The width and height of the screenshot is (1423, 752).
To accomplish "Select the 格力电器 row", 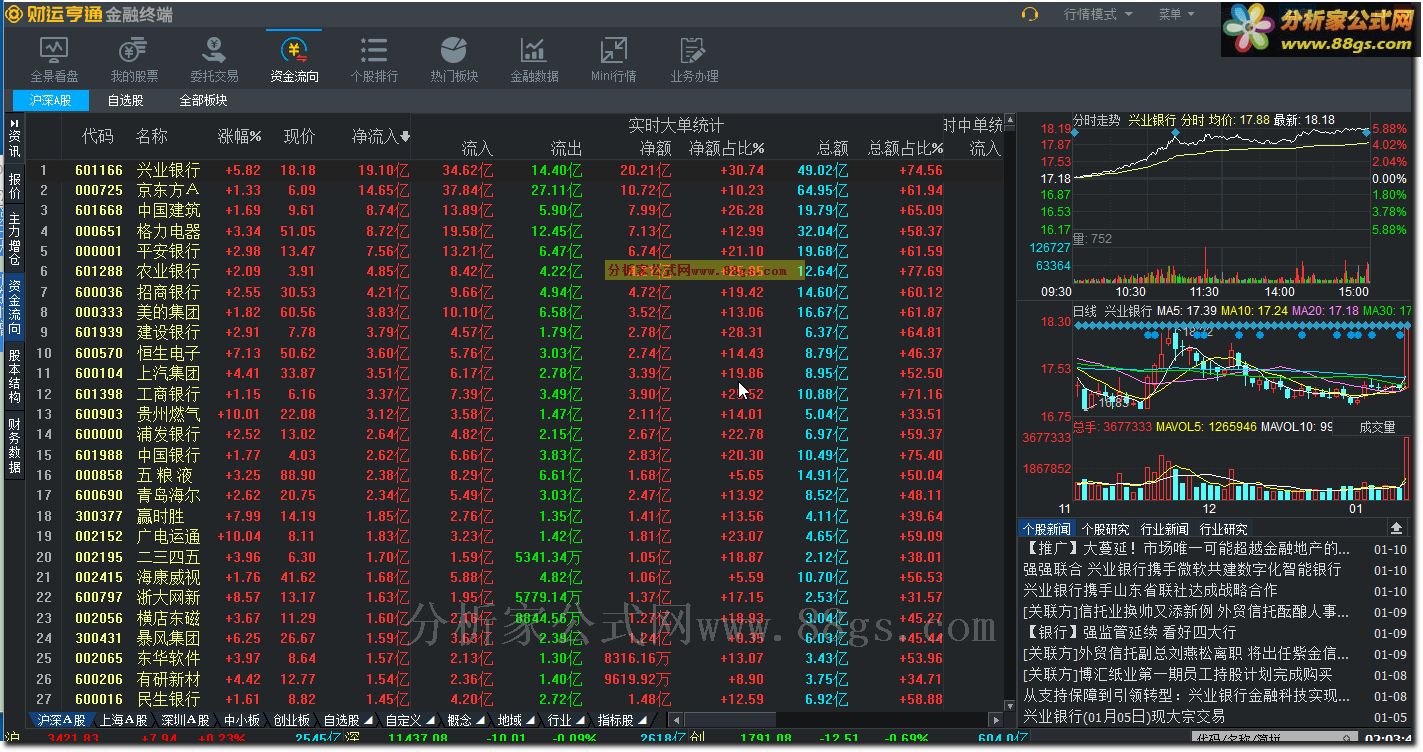I will tap(514, 231).
